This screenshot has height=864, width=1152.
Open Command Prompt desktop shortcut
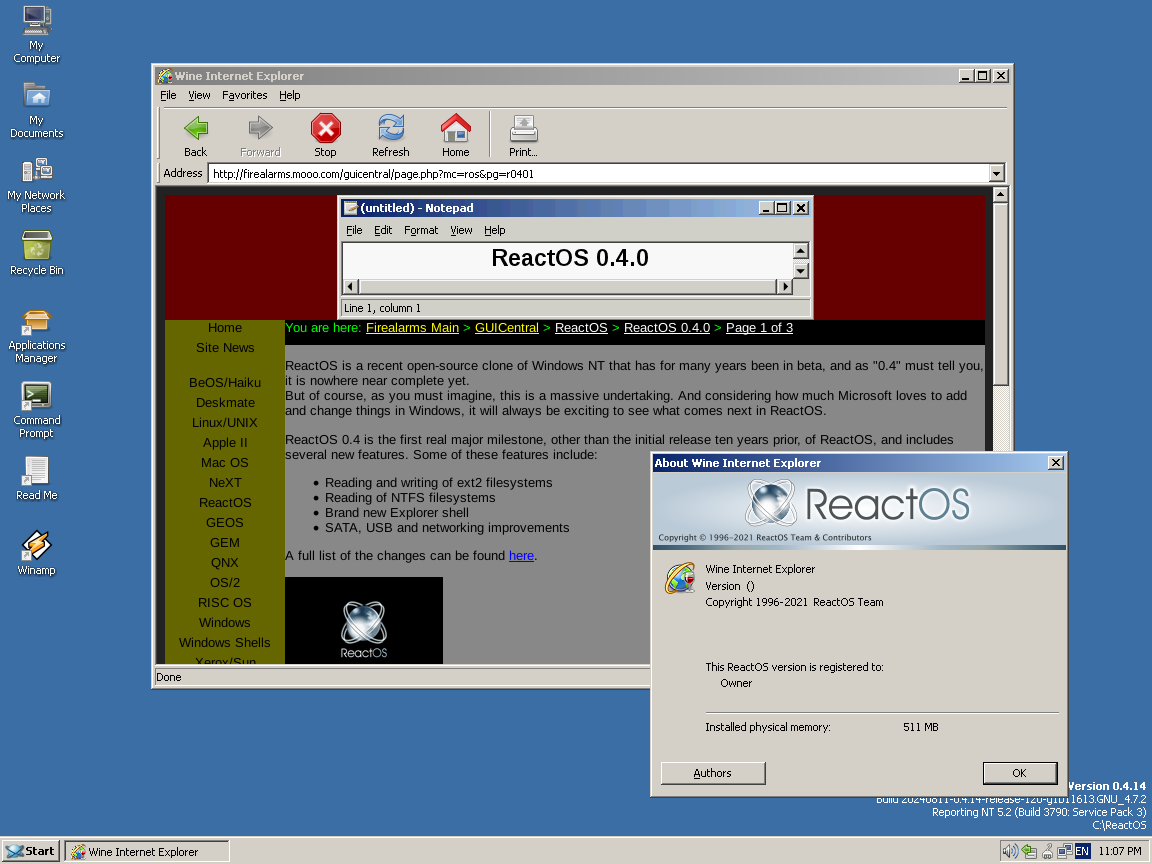pos(37,395)
